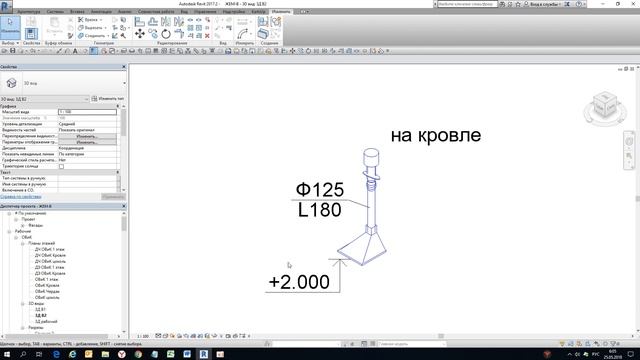This screenshot has height=360, width=640.
Task: Open the Revit application menu button
Action: coord(6,6)
